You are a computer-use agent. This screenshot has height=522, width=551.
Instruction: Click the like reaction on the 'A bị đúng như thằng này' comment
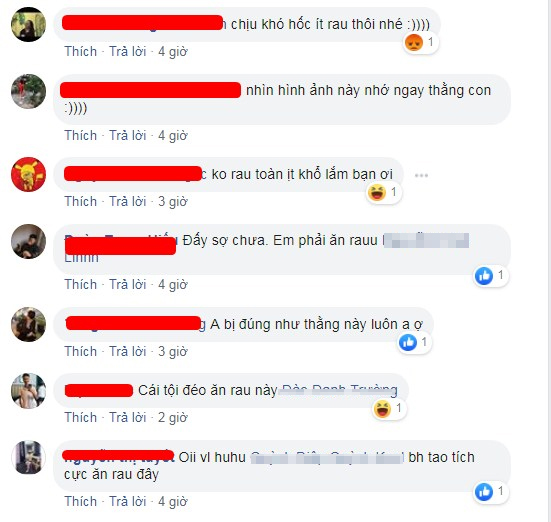pos(408,342)
